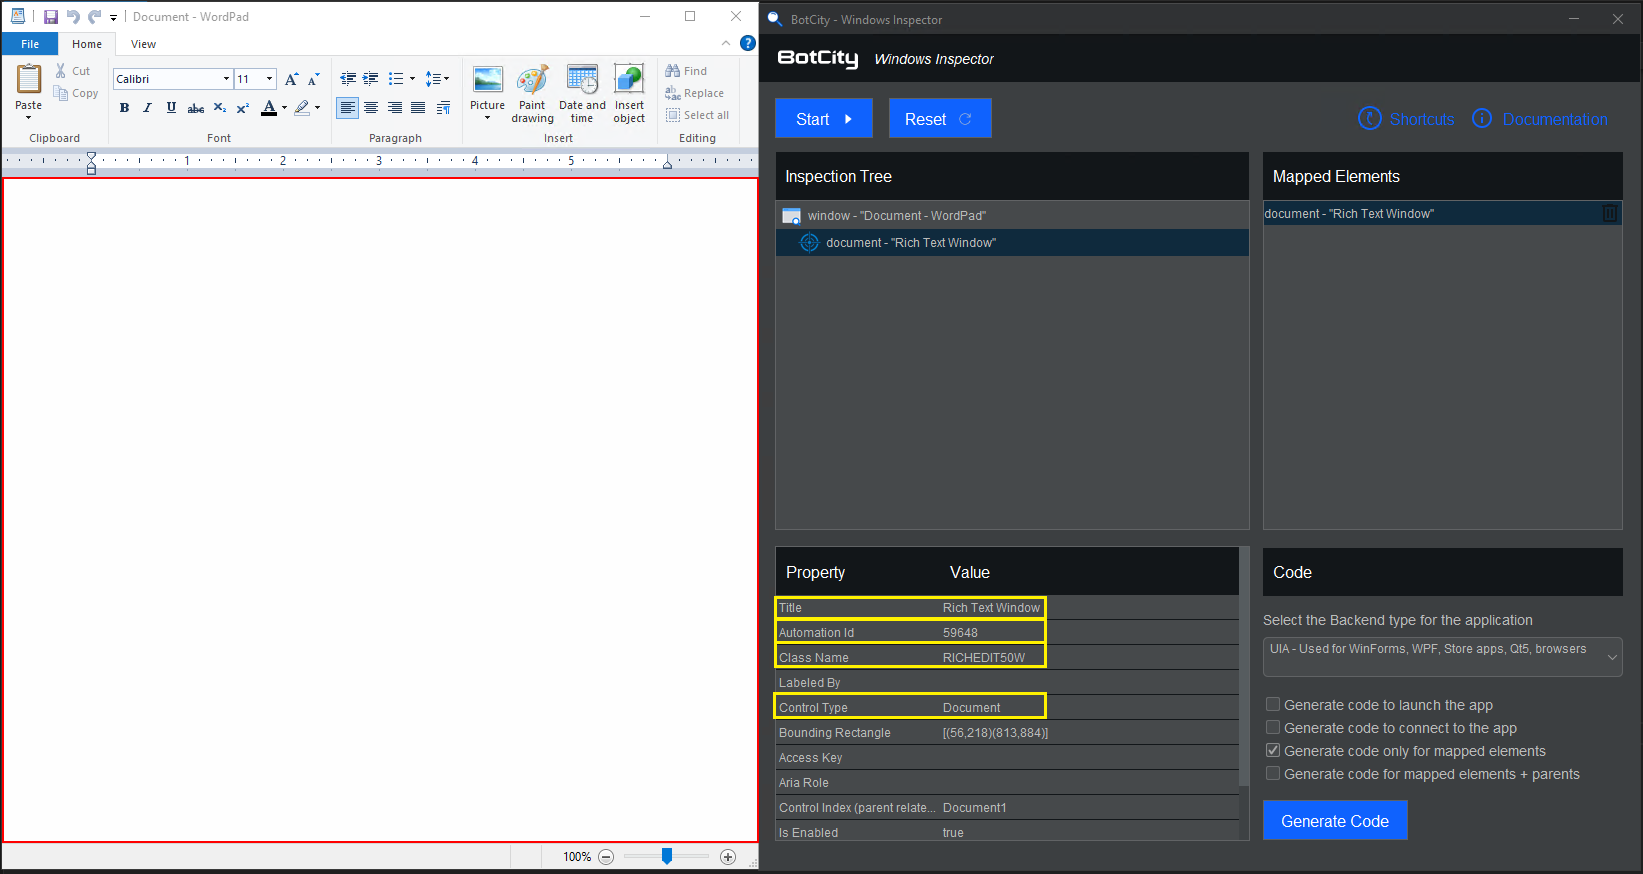Check Generate code to connect to the app
The image size is (1643, 874).
pyautogui.click(x=1273, y=728)
